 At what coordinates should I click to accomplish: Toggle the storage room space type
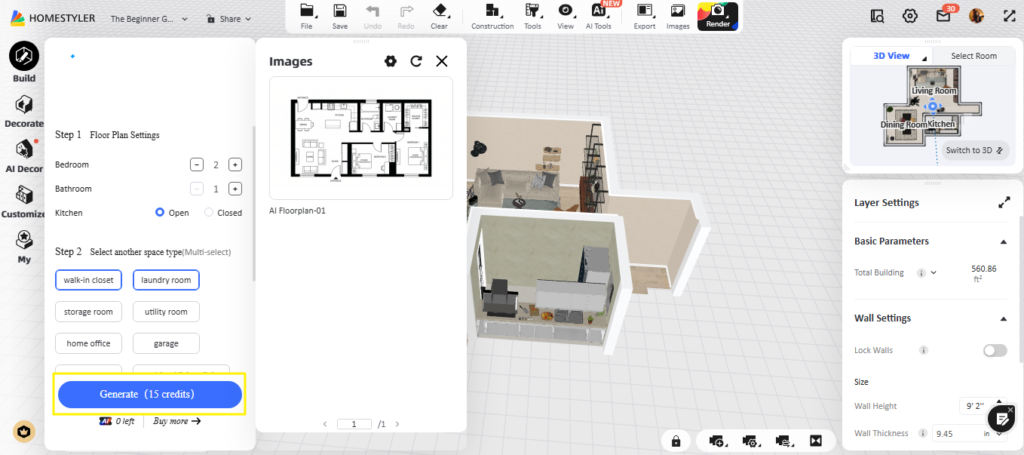tap(88, 312)
